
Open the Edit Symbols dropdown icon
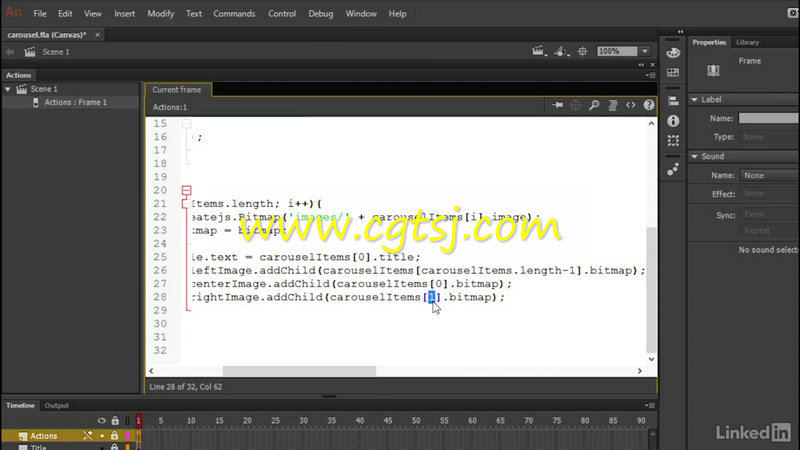(561, 51)
